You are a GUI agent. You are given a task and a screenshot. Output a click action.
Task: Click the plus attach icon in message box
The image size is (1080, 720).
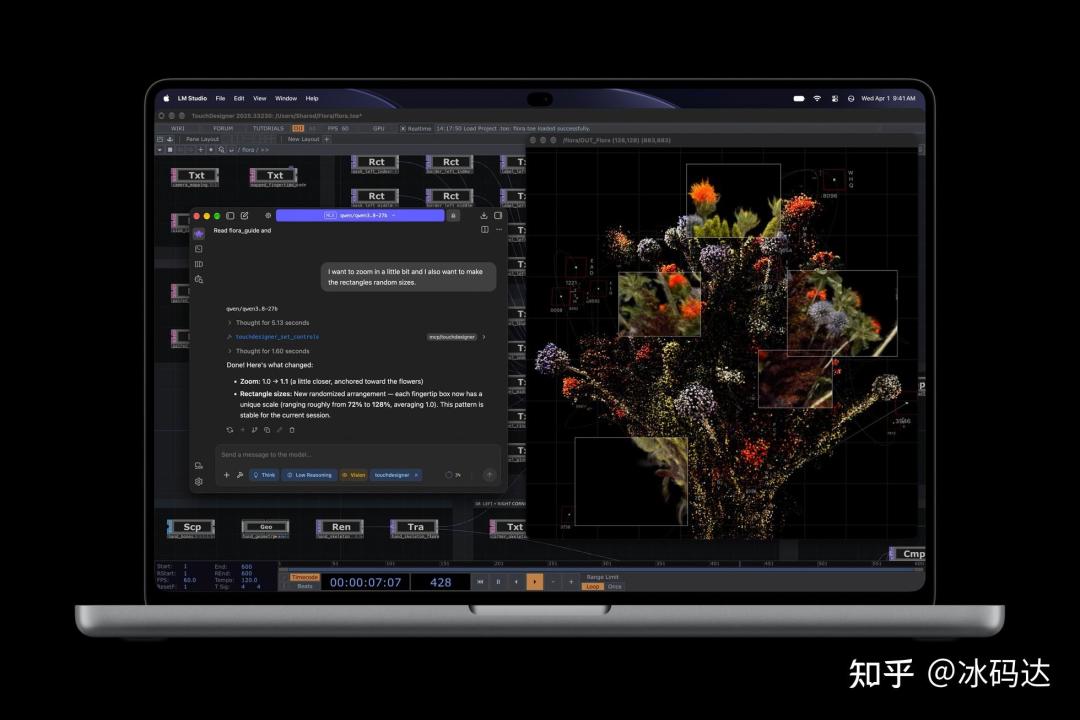pos(227,475)
